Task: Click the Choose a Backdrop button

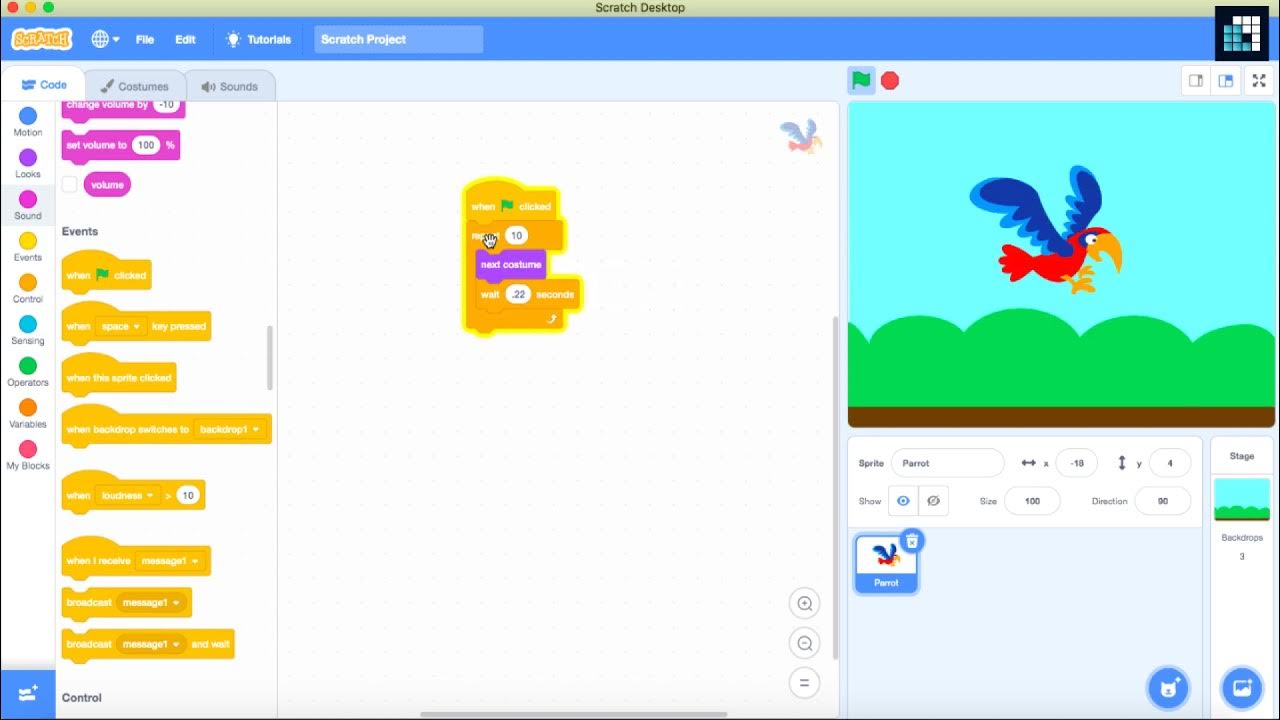Action: (1242, 688)
